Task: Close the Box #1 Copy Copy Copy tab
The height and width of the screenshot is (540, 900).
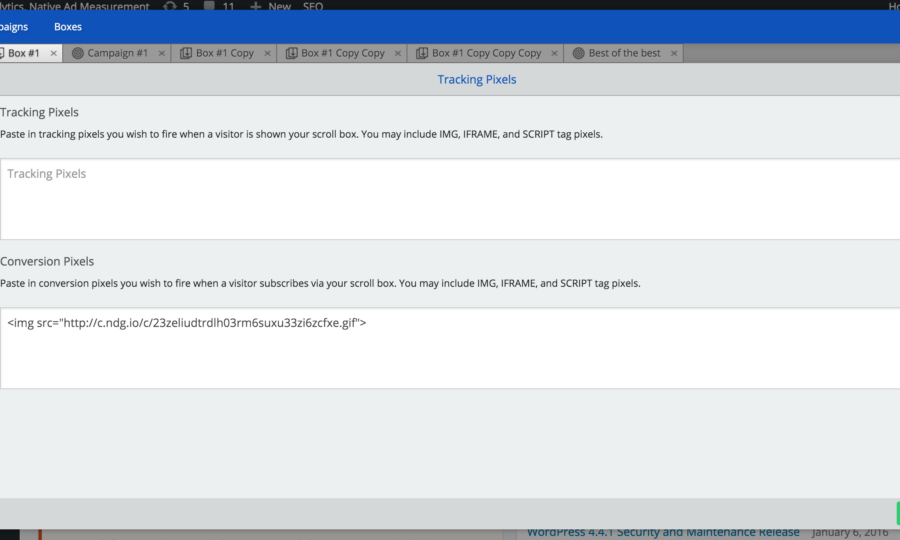Action: [554, 53]
